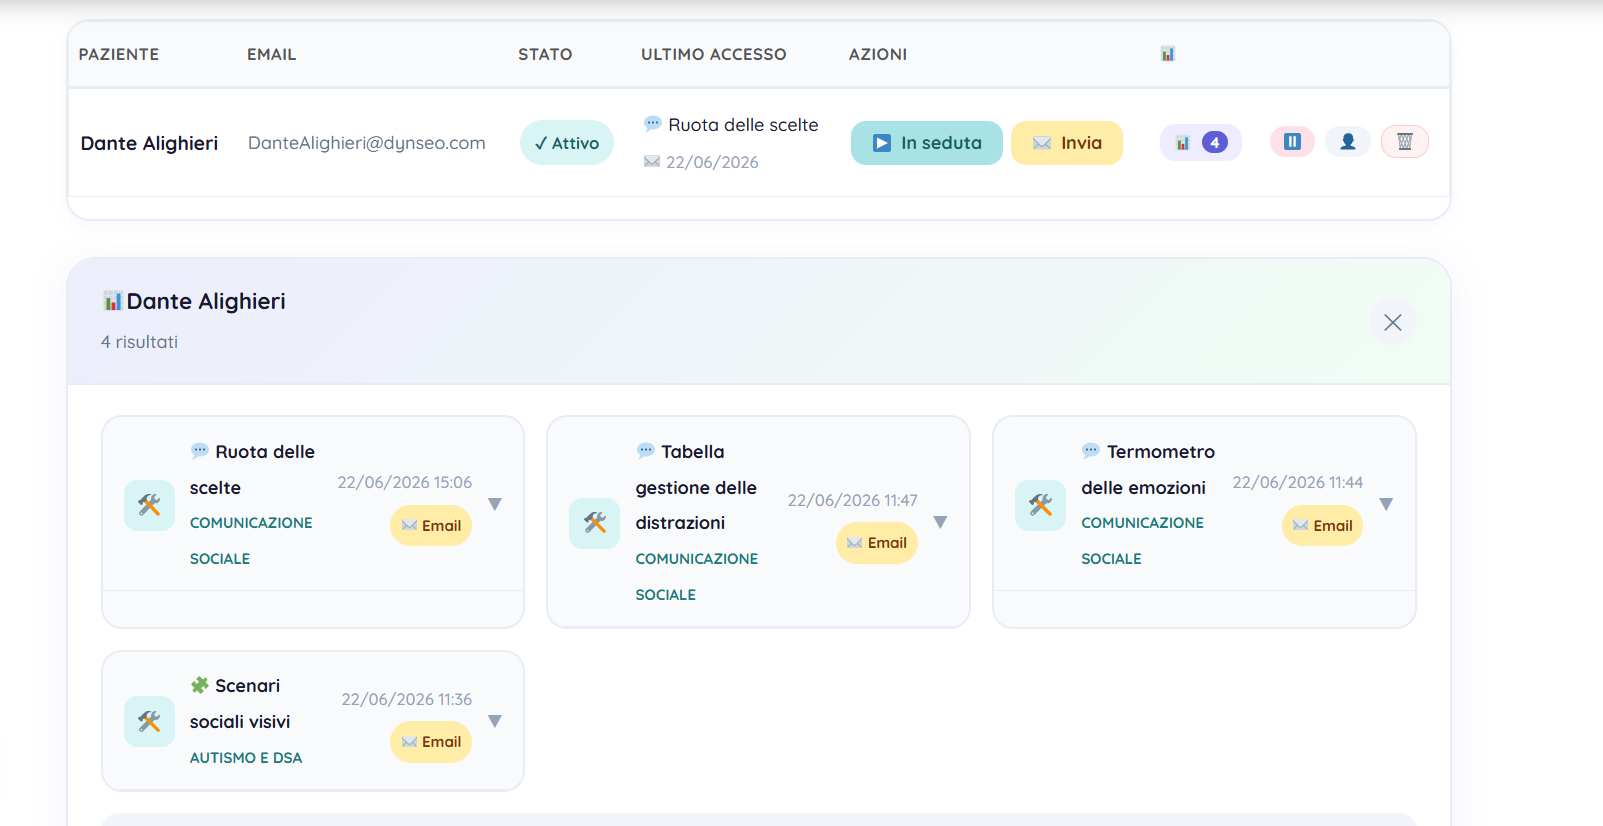Toggle the Attivo status badge
The width and height of the screenshot is (1603, 826).
pos(566,143)
